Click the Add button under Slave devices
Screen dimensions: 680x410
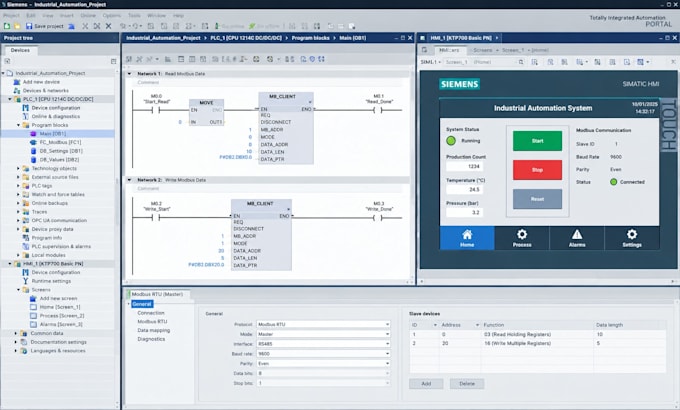tap(426, 384)
